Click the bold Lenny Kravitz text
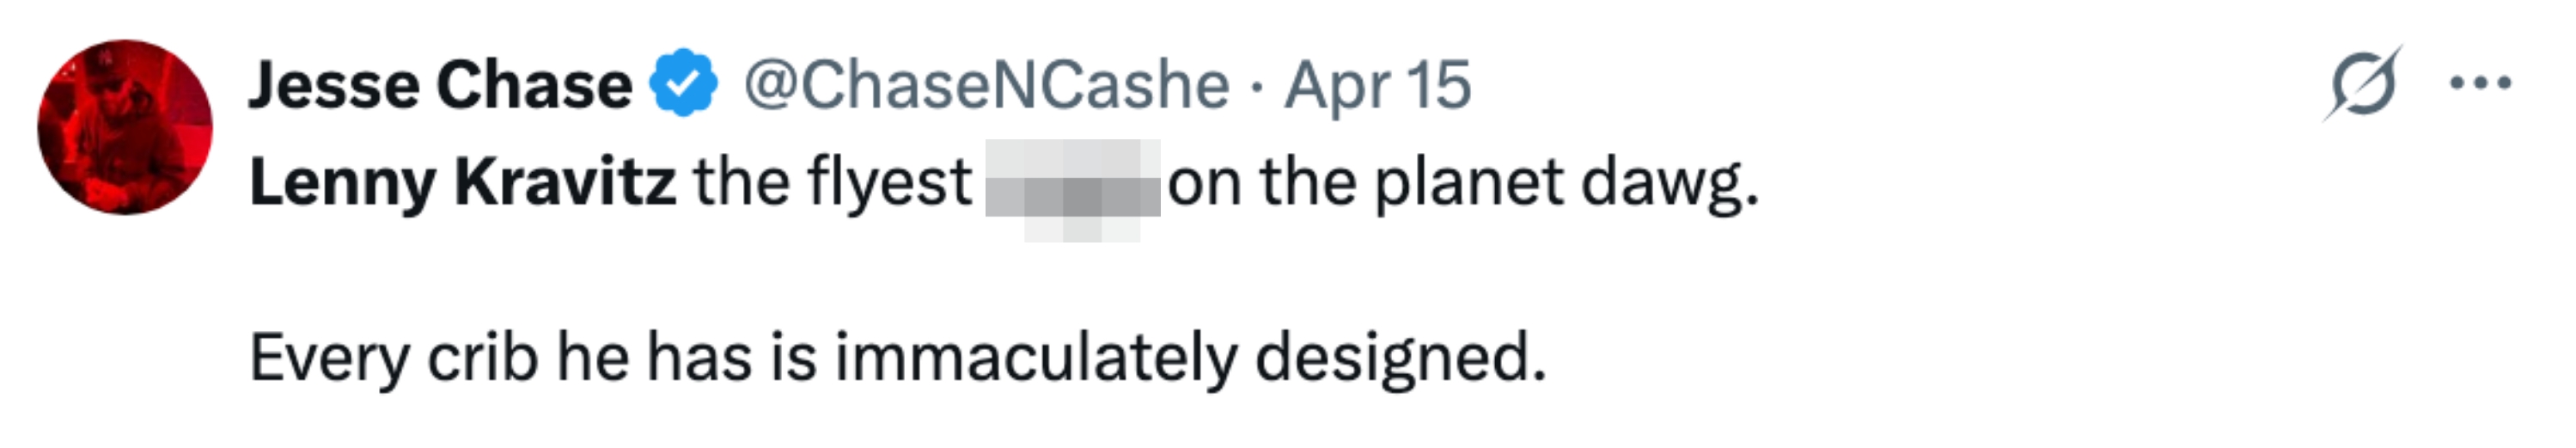This screenshot has width=2576, height=448. click(x=462, y=183)
